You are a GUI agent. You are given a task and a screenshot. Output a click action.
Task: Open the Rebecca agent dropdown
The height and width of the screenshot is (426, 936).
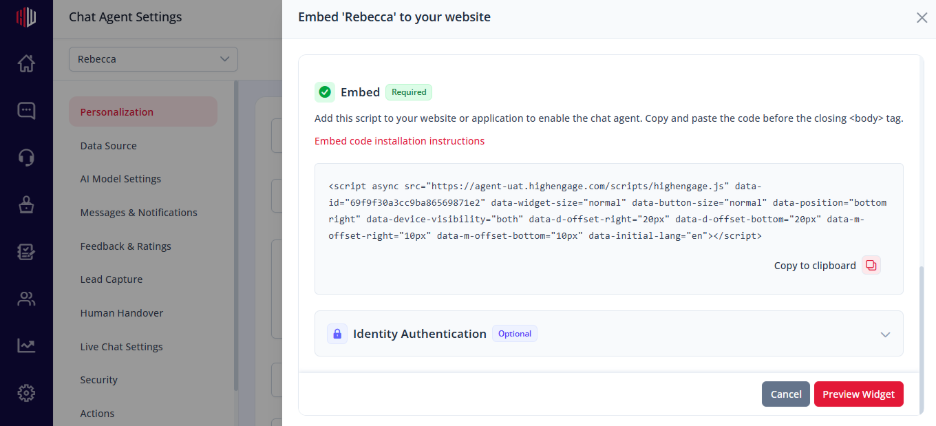click(153, 59)
